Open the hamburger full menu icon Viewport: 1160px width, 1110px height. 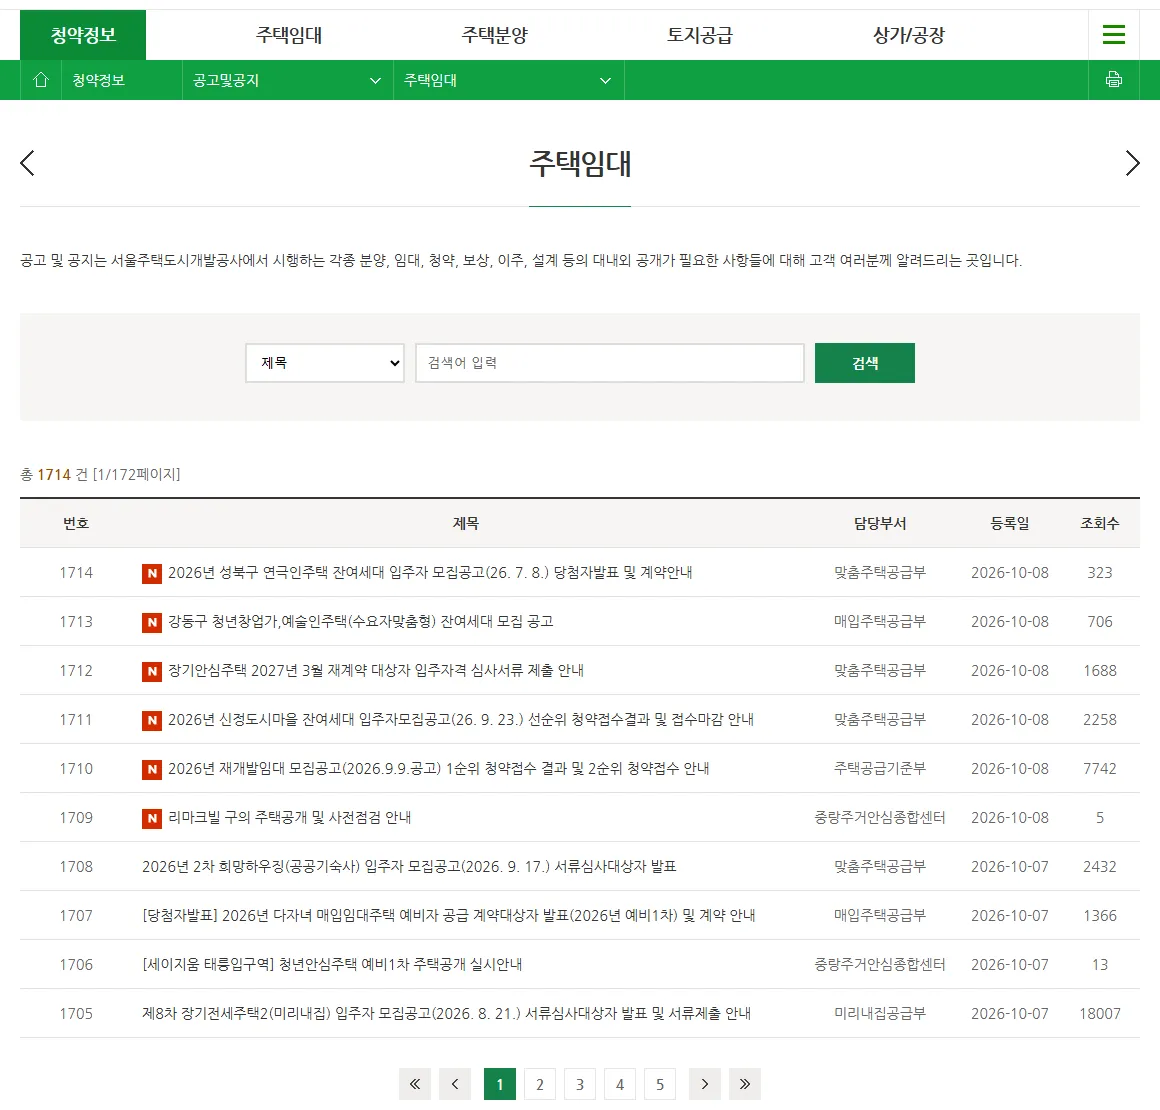[1113, 35]
